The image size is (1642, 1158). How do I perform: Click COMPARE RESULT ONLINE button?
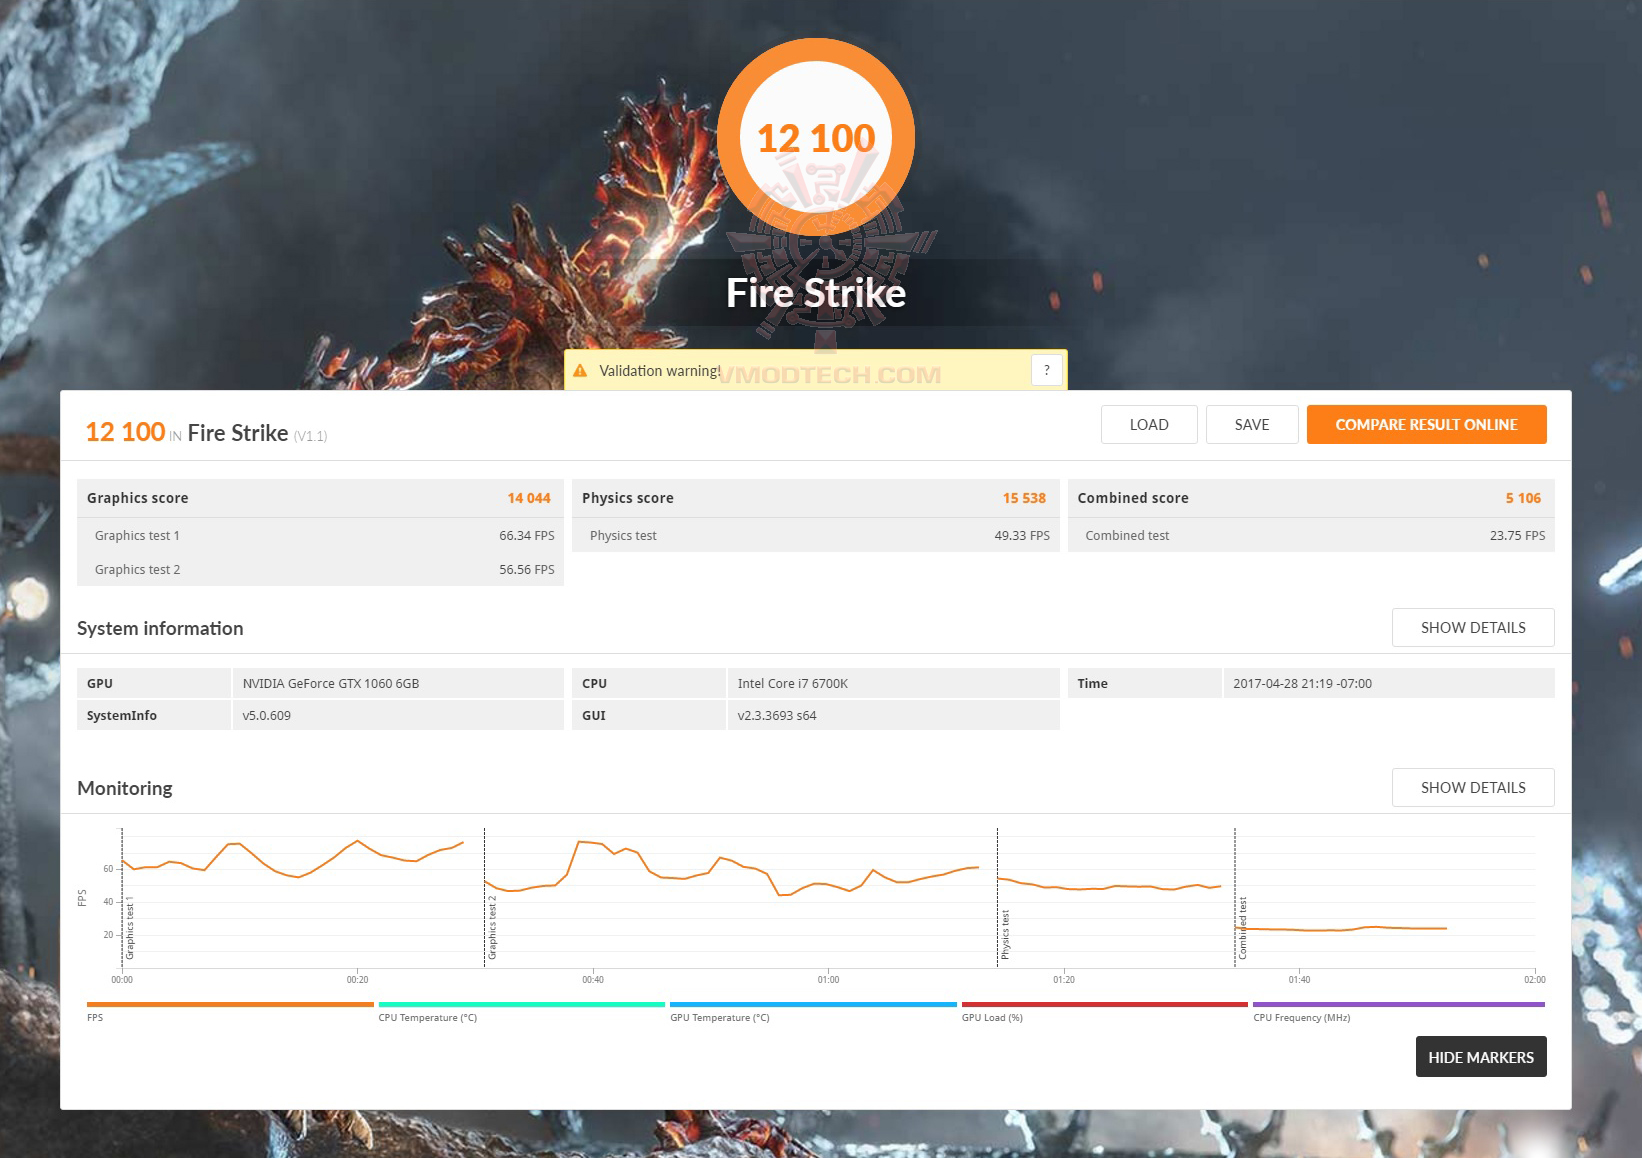pyautogui.click(x=1426, y=424)
